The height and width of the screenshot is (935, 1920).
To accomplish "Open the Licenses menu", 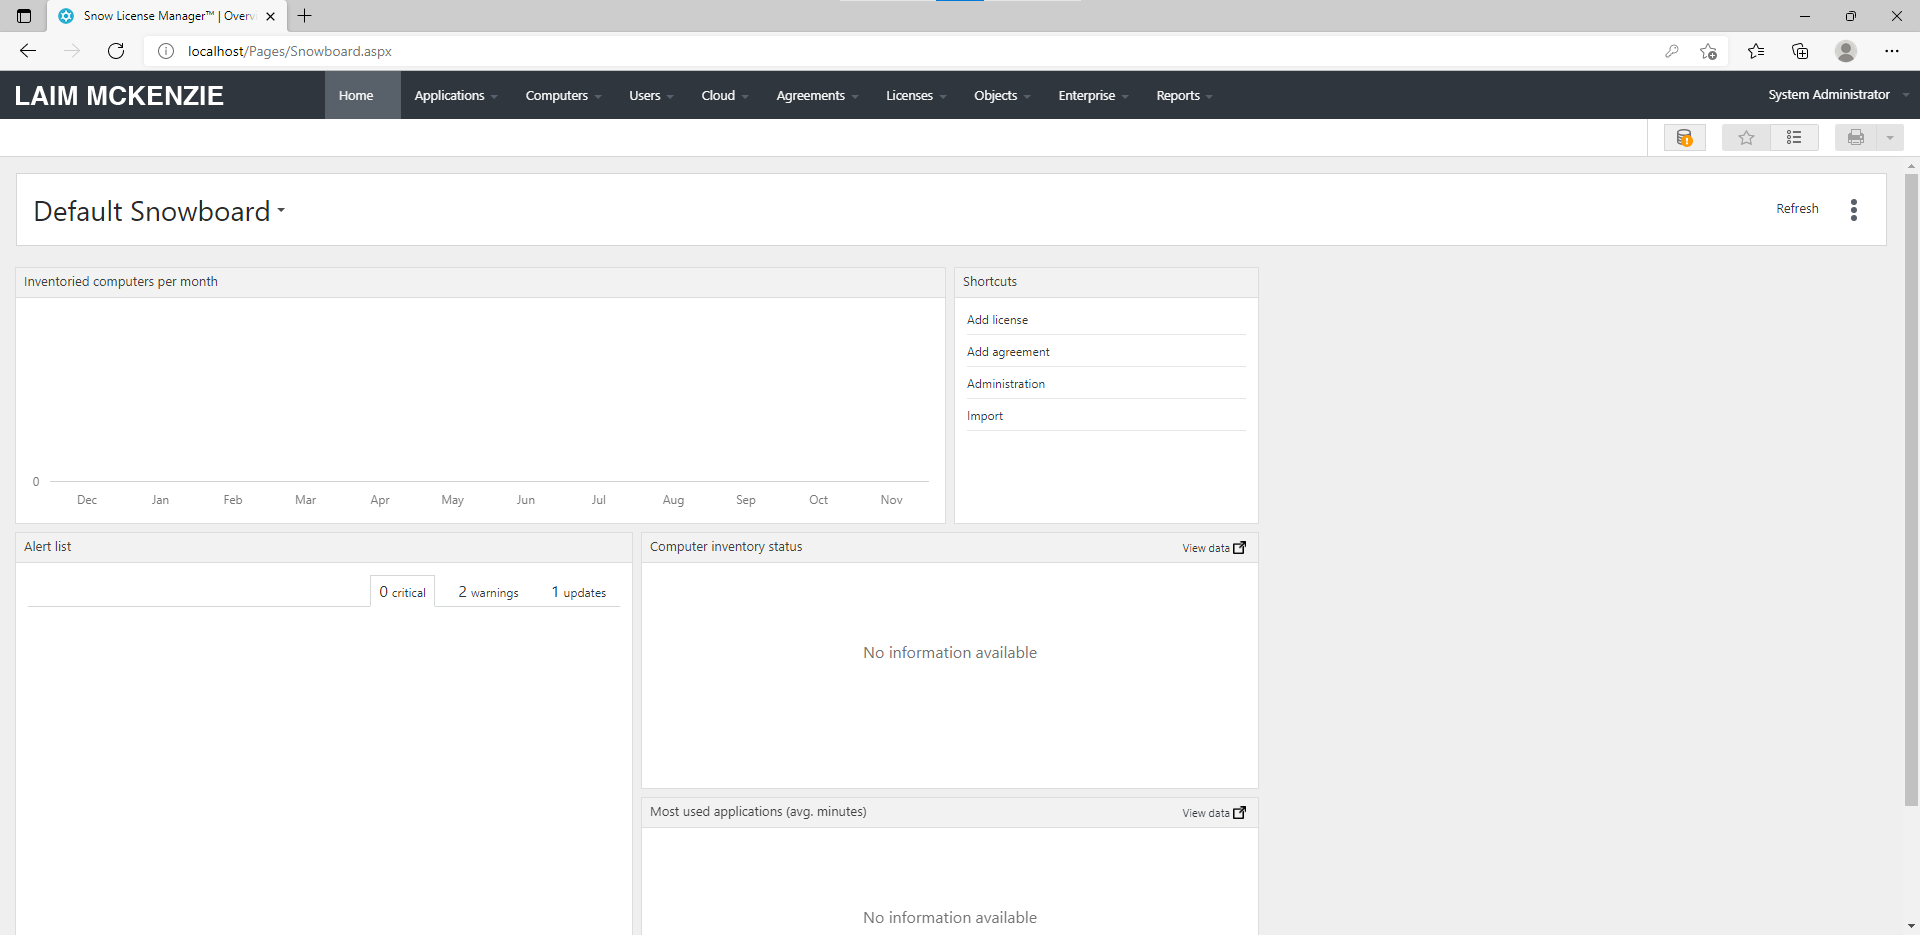I will point(915,96).
